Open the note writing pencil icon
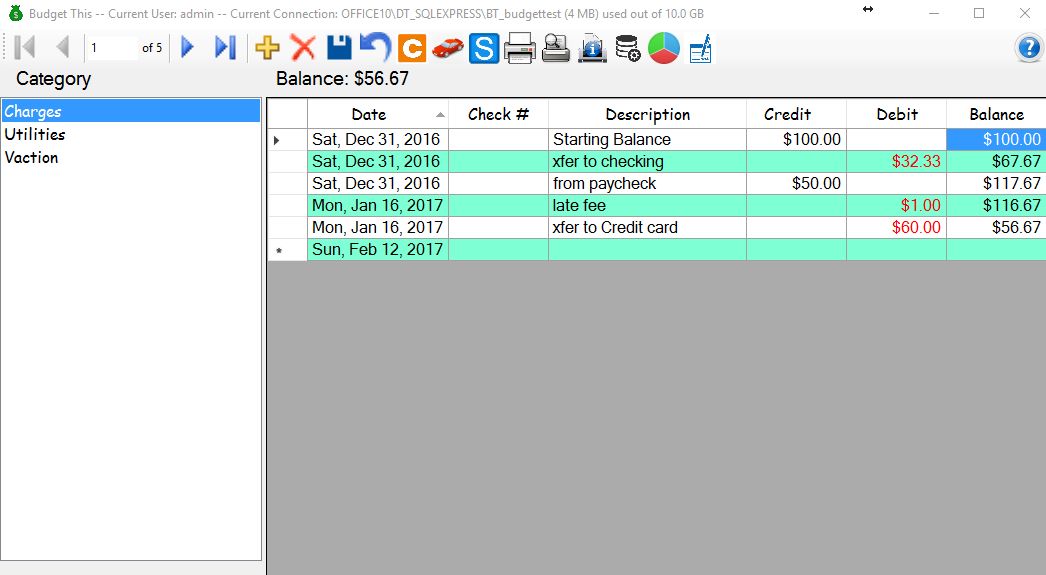This screenshot has height=575, width=1046. (x=700, y=48)
